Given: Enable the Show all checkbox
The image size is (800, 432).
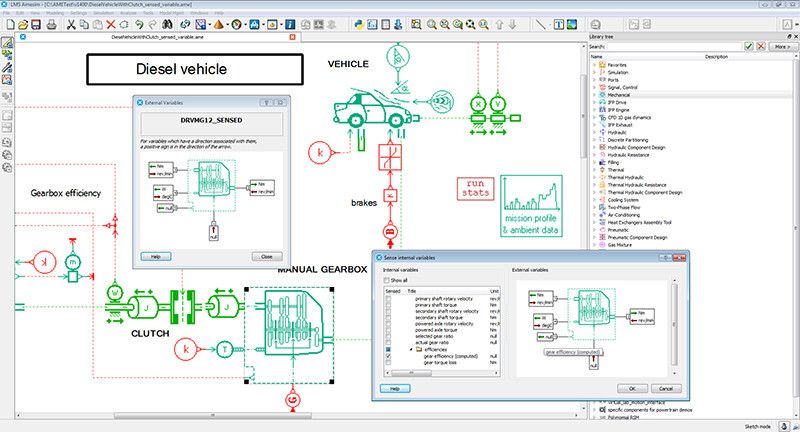Looking at the screenshot, I should pyautogui.click(x=387, y=280).
